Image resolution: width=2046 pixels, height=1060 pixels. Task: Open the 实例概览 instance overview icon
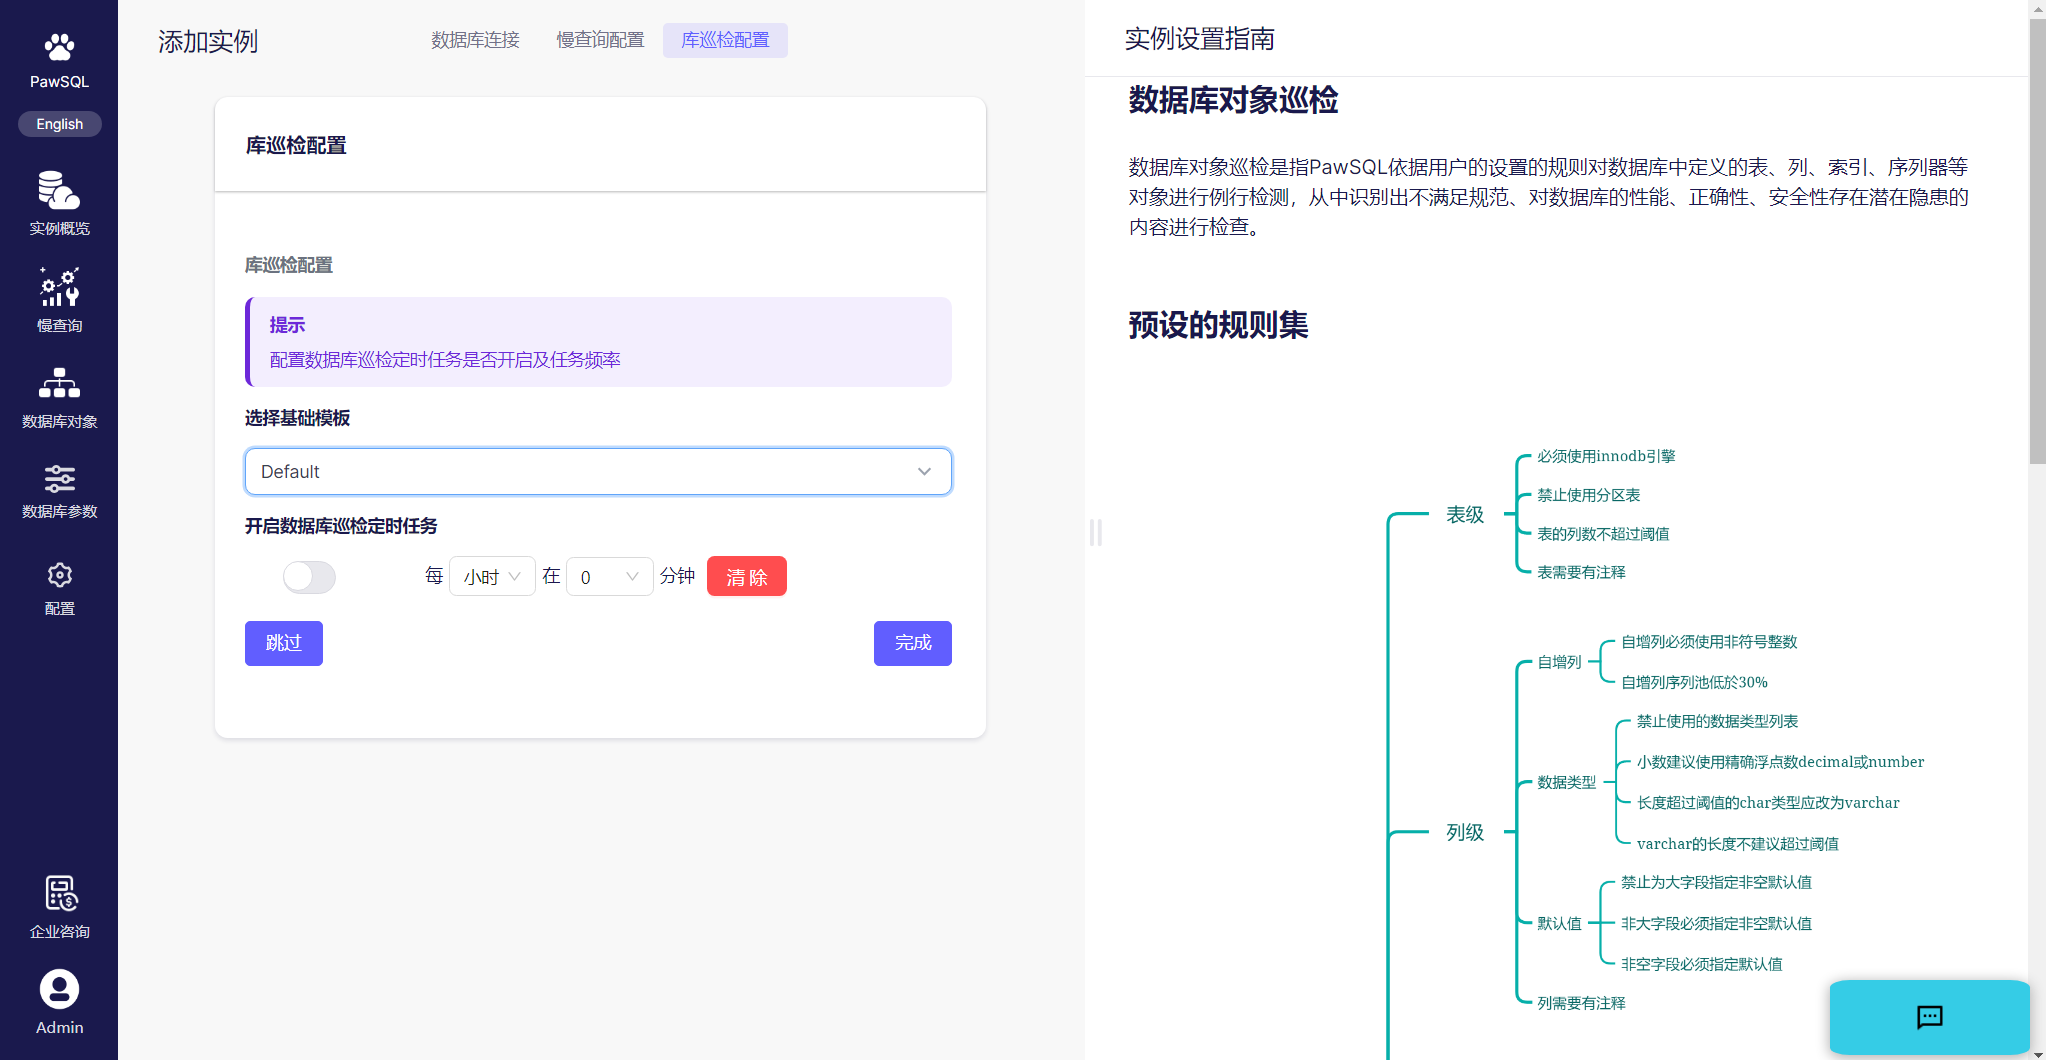point(59,190)
